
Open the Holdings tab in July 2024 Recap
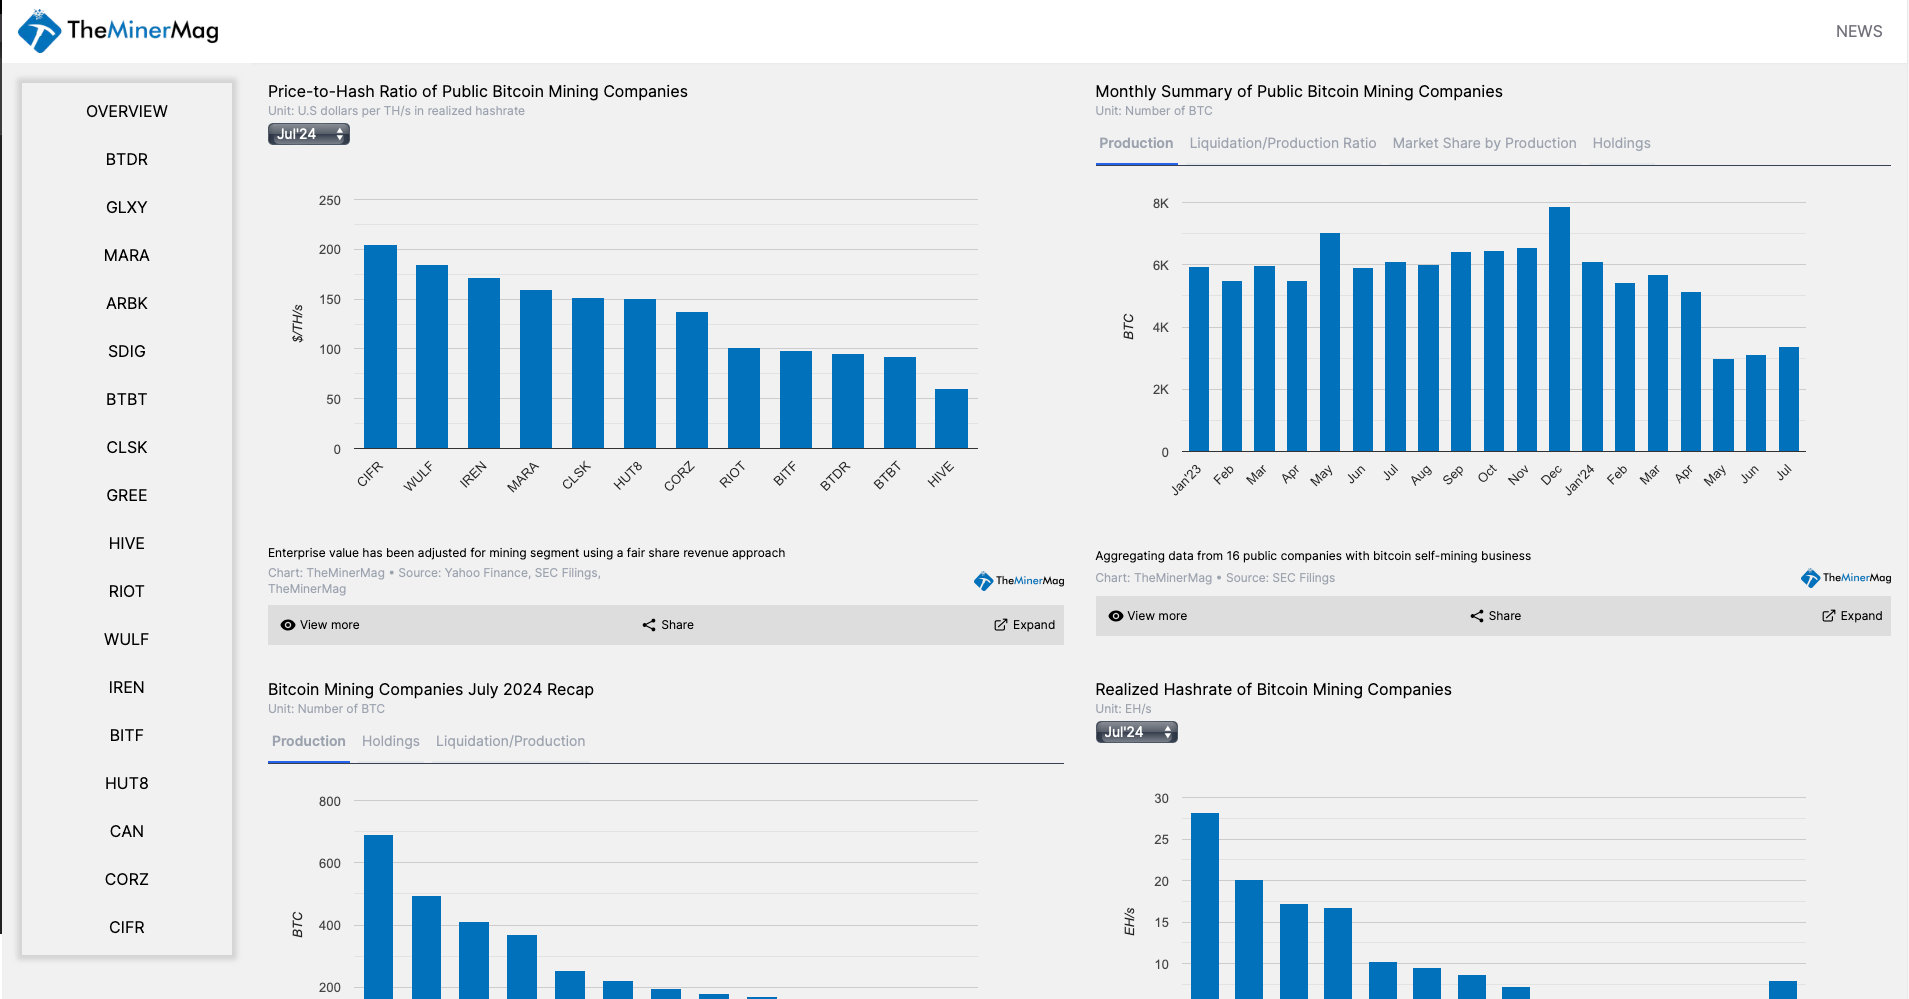390,741
